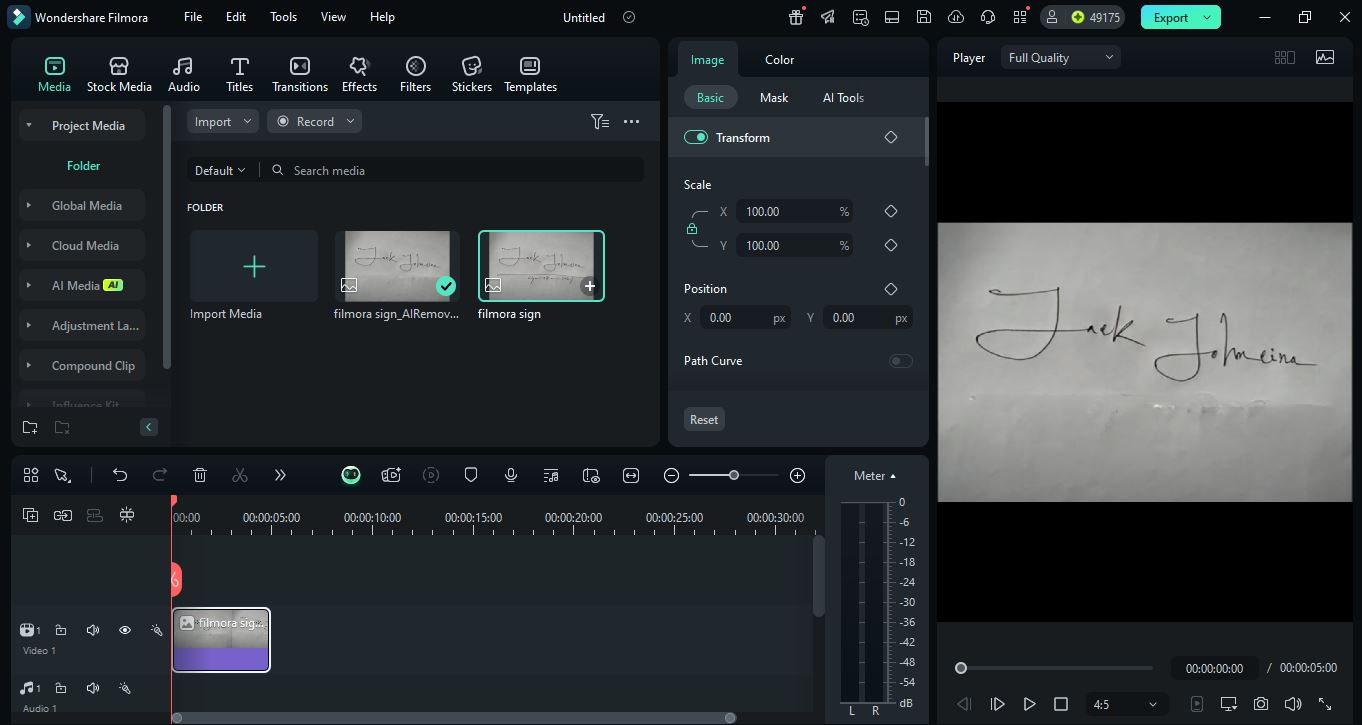Zoom in the timeline with plus icon
The image size is (1362, 725).
797,475
